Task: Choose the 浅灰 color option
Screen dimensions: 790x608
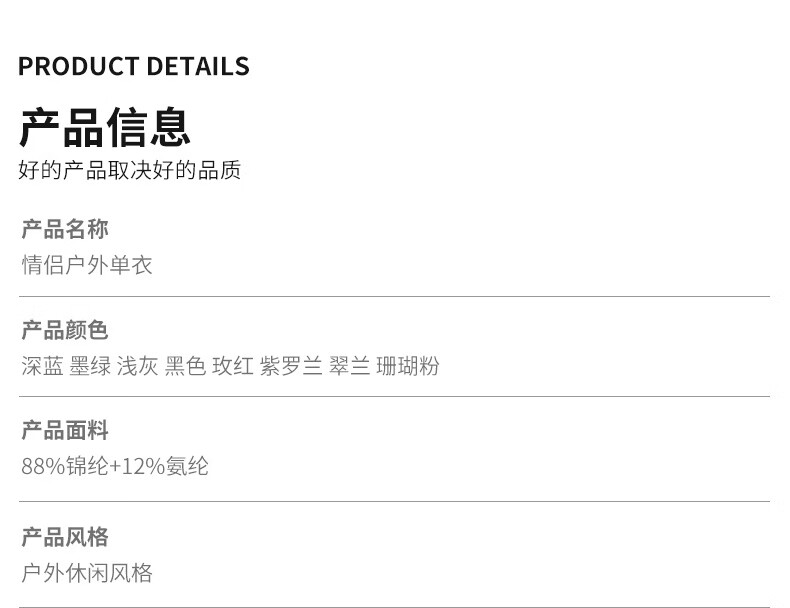Action: click(138, 366)
